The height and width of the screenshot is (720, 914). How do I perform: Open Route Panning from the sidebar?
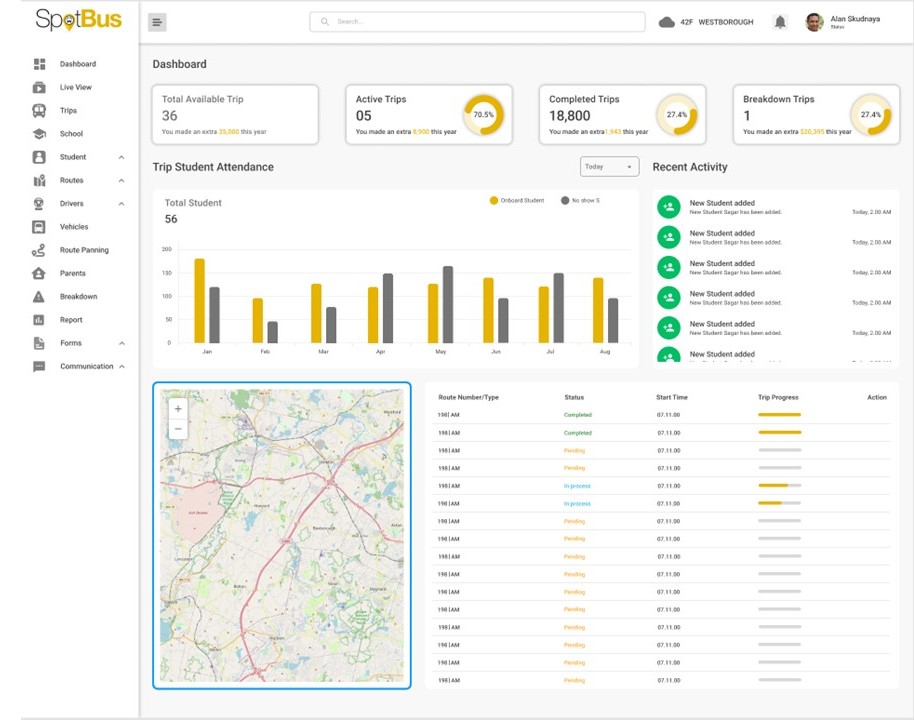[x=83, y=249]
